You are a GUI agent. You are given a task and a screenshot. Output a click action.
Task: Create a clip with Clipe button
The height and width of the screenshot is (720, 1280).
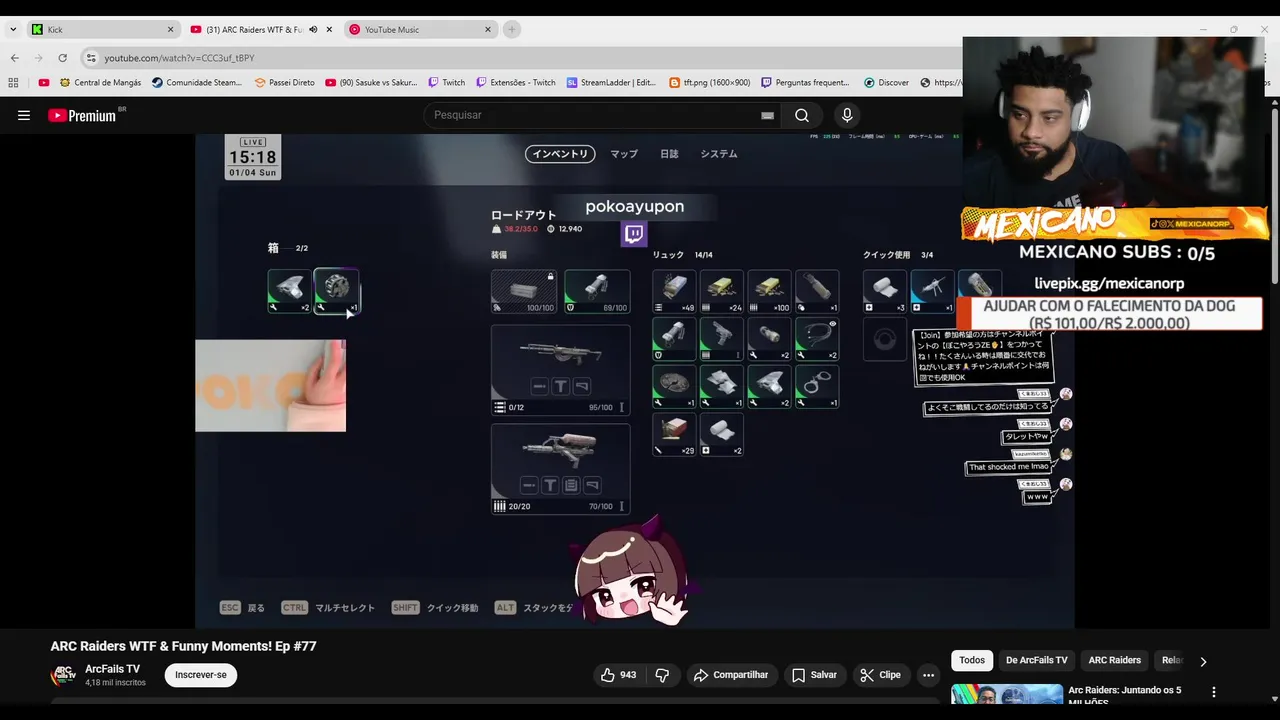point(880,675)
